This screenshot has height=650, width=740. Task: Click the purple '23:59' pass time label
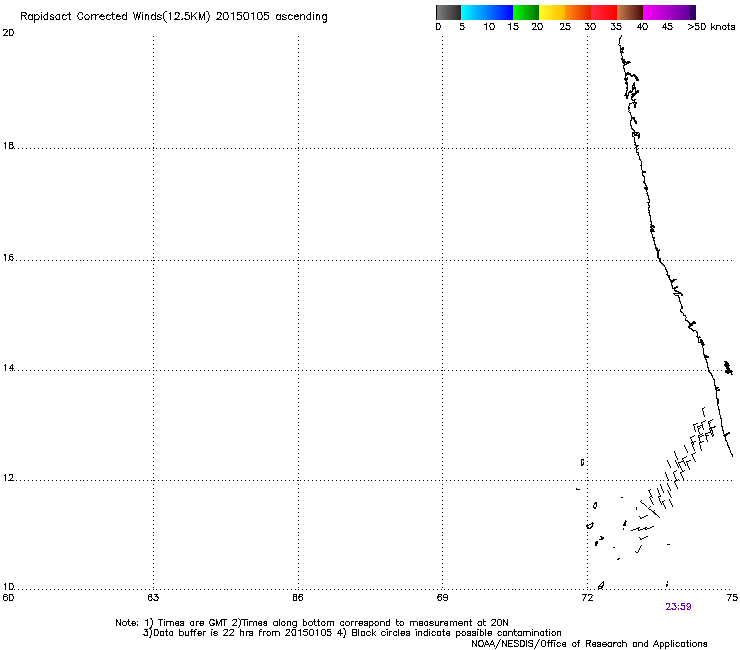point(678,607)
